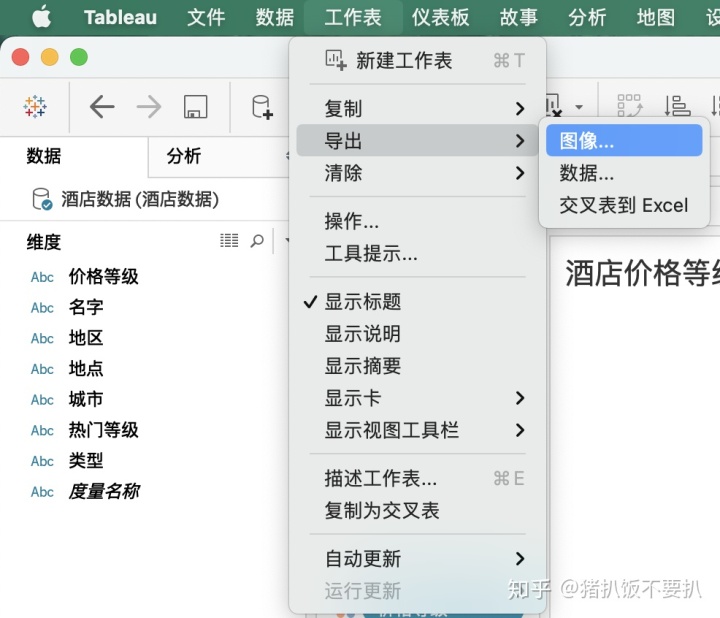The width and height of the screenshot is (720, 618).
Task: Switch to the 分析 pane tab
Action: (x=184, y=156)
